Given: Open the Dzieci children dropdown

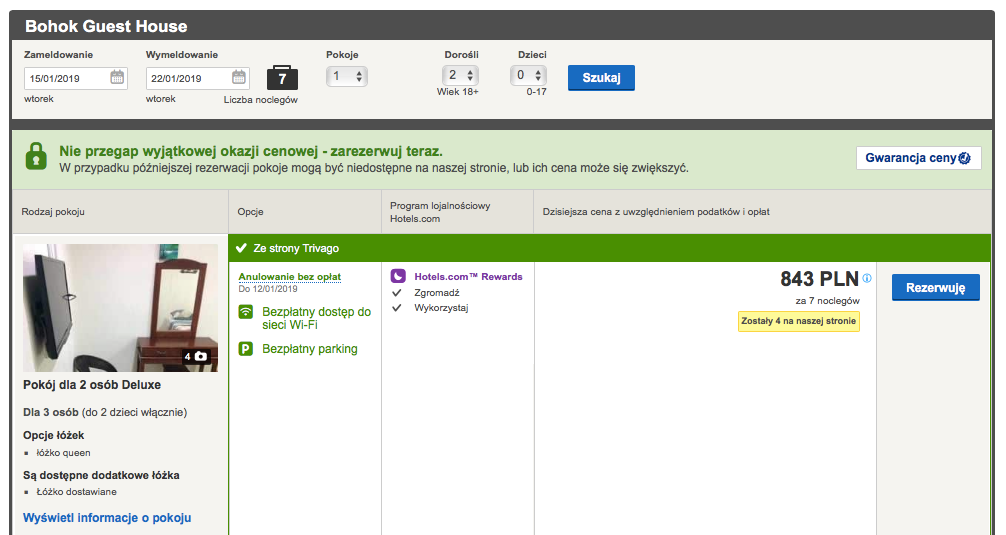Looking at the screenshot, I should (529, 75).
